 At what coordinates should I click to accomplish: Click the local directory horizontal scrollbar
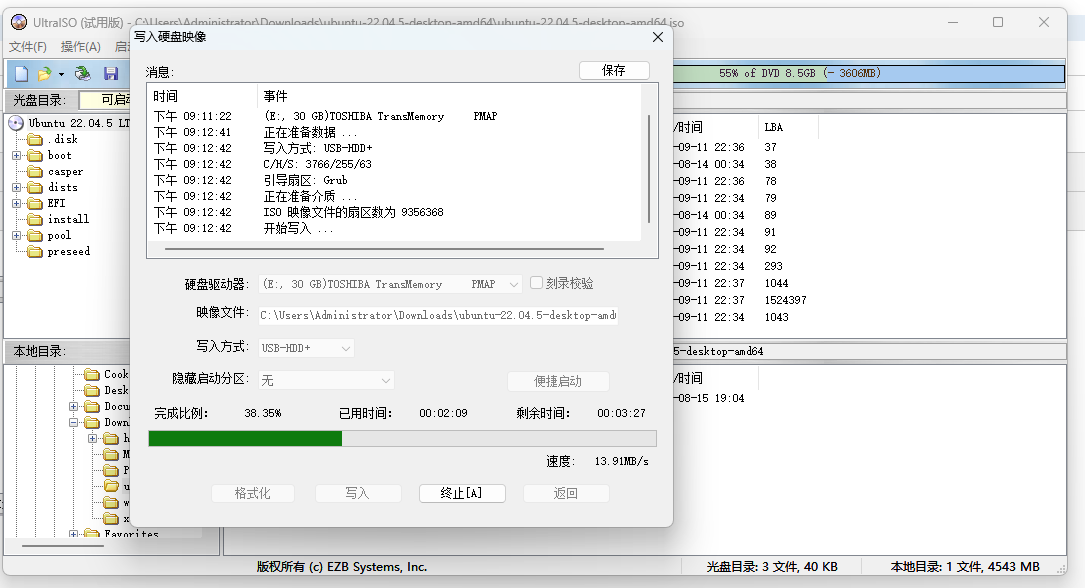(62, 546)
